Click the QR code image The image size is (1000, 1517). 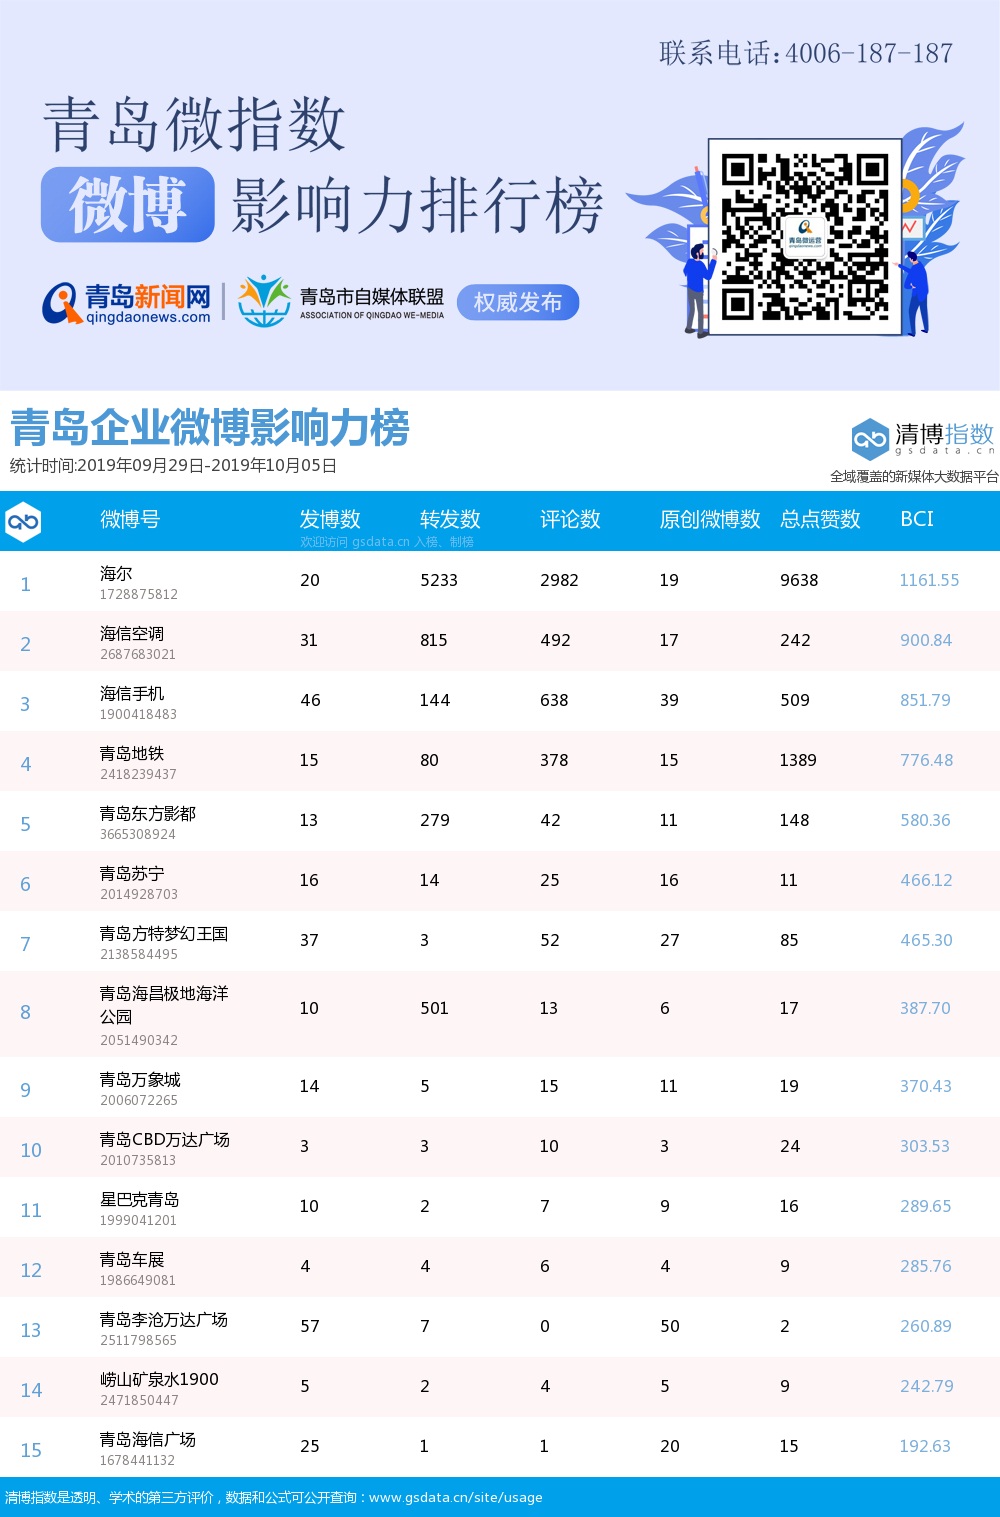pos(804,237)
